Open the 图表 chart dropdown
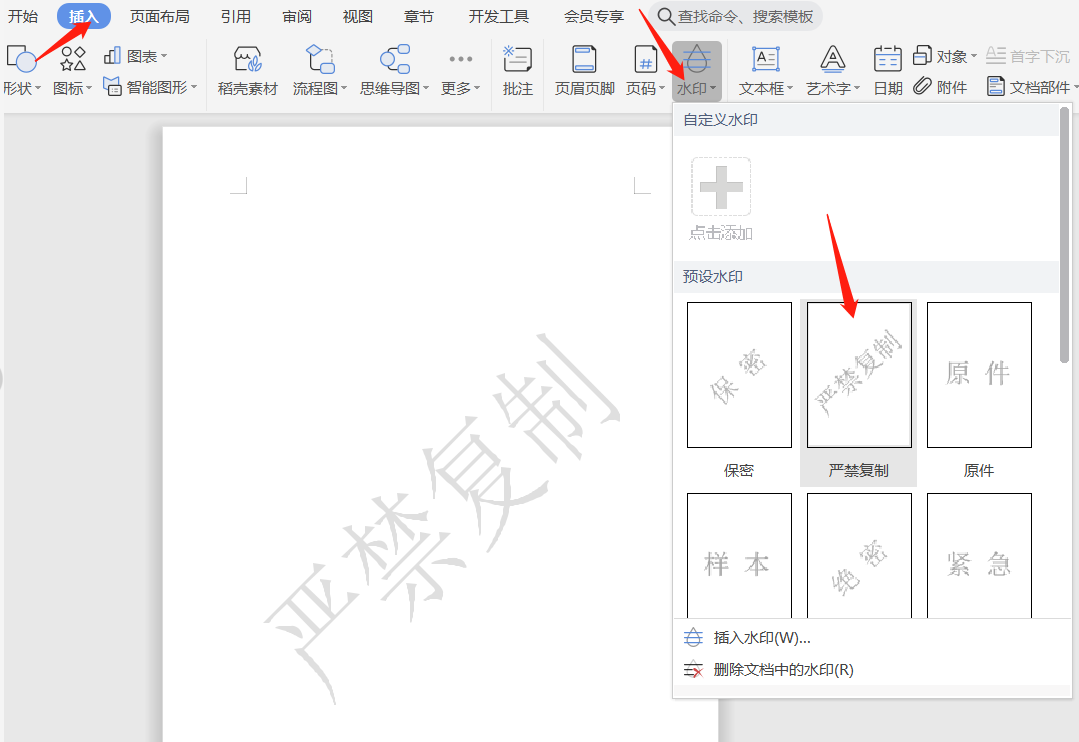Viewport: 1079px width, 742px height. click(137, 56)
